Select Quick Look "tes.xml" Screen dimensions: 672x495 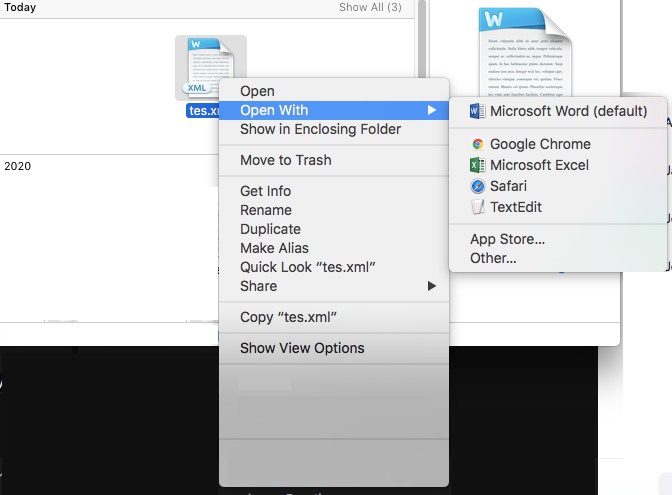click(x=307, y=267)
